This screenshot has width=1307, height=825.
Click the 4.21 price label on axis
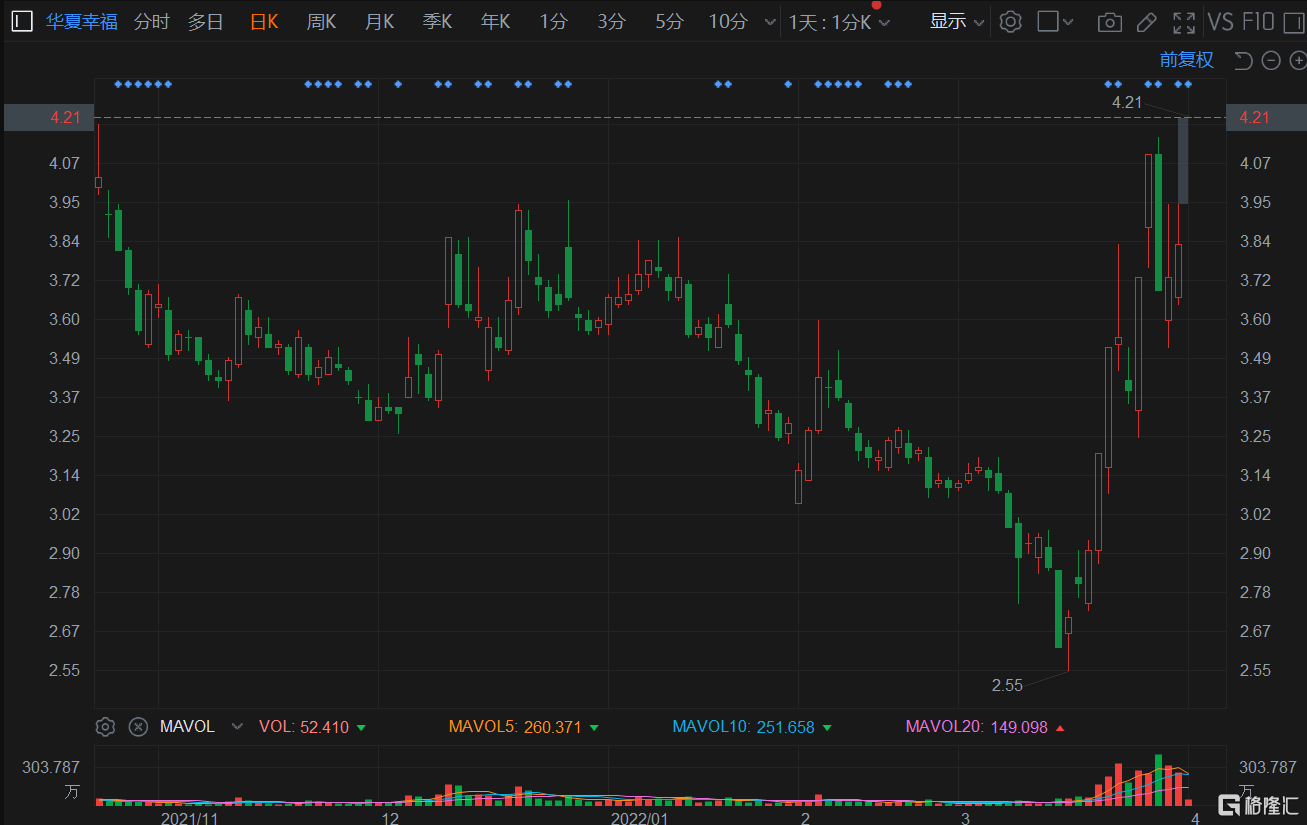[1254, 118]
